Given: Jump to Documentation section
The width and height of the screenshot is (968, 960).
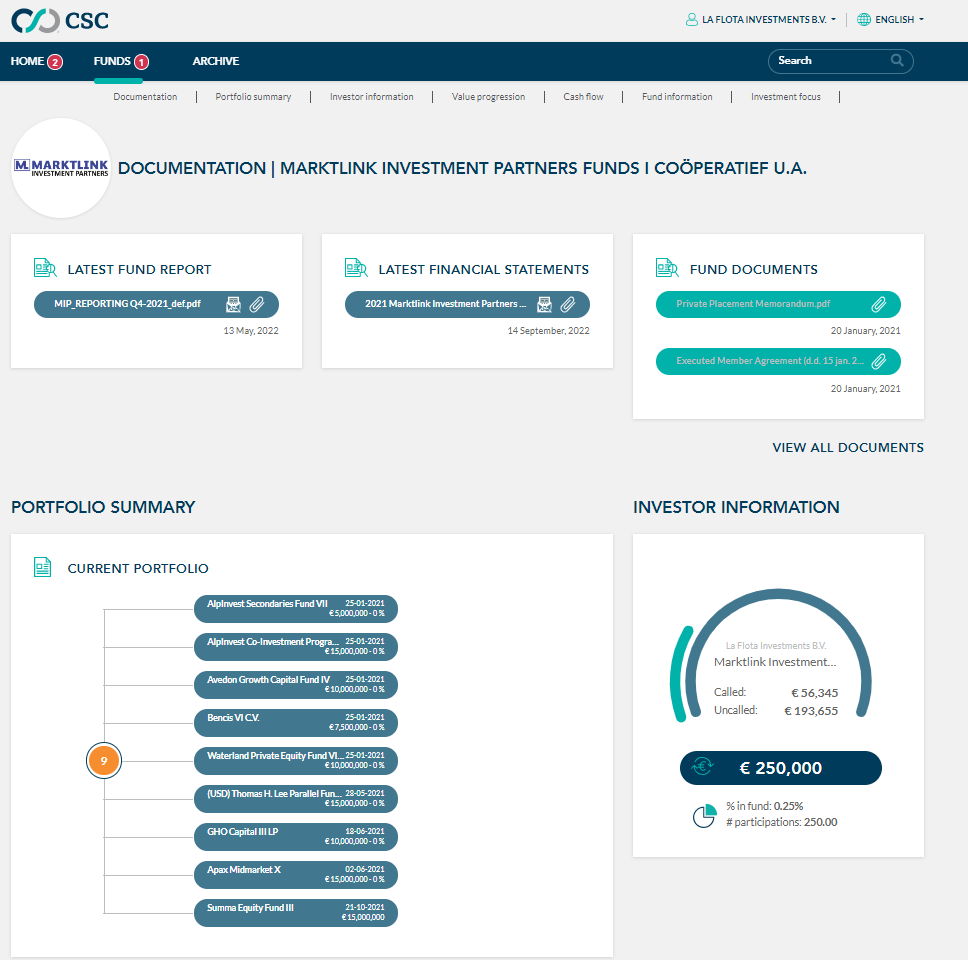Looking at the screenshot, I should tap(145, 97).
